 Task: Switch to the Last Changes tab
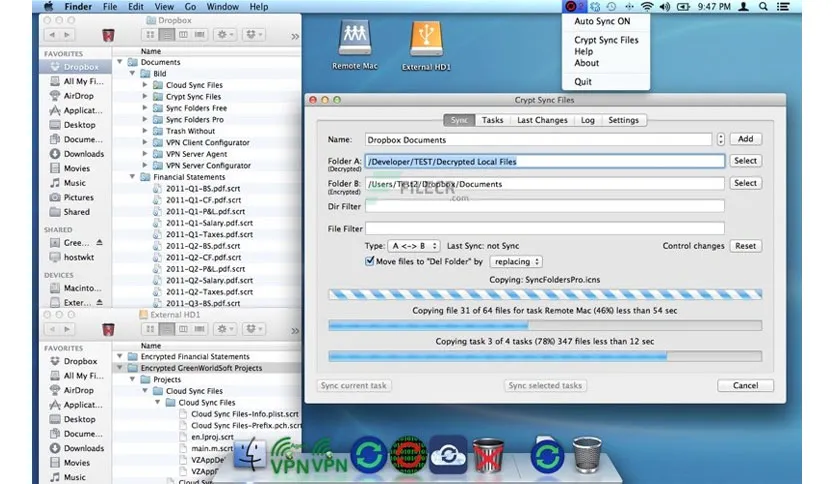click(542, 120)
